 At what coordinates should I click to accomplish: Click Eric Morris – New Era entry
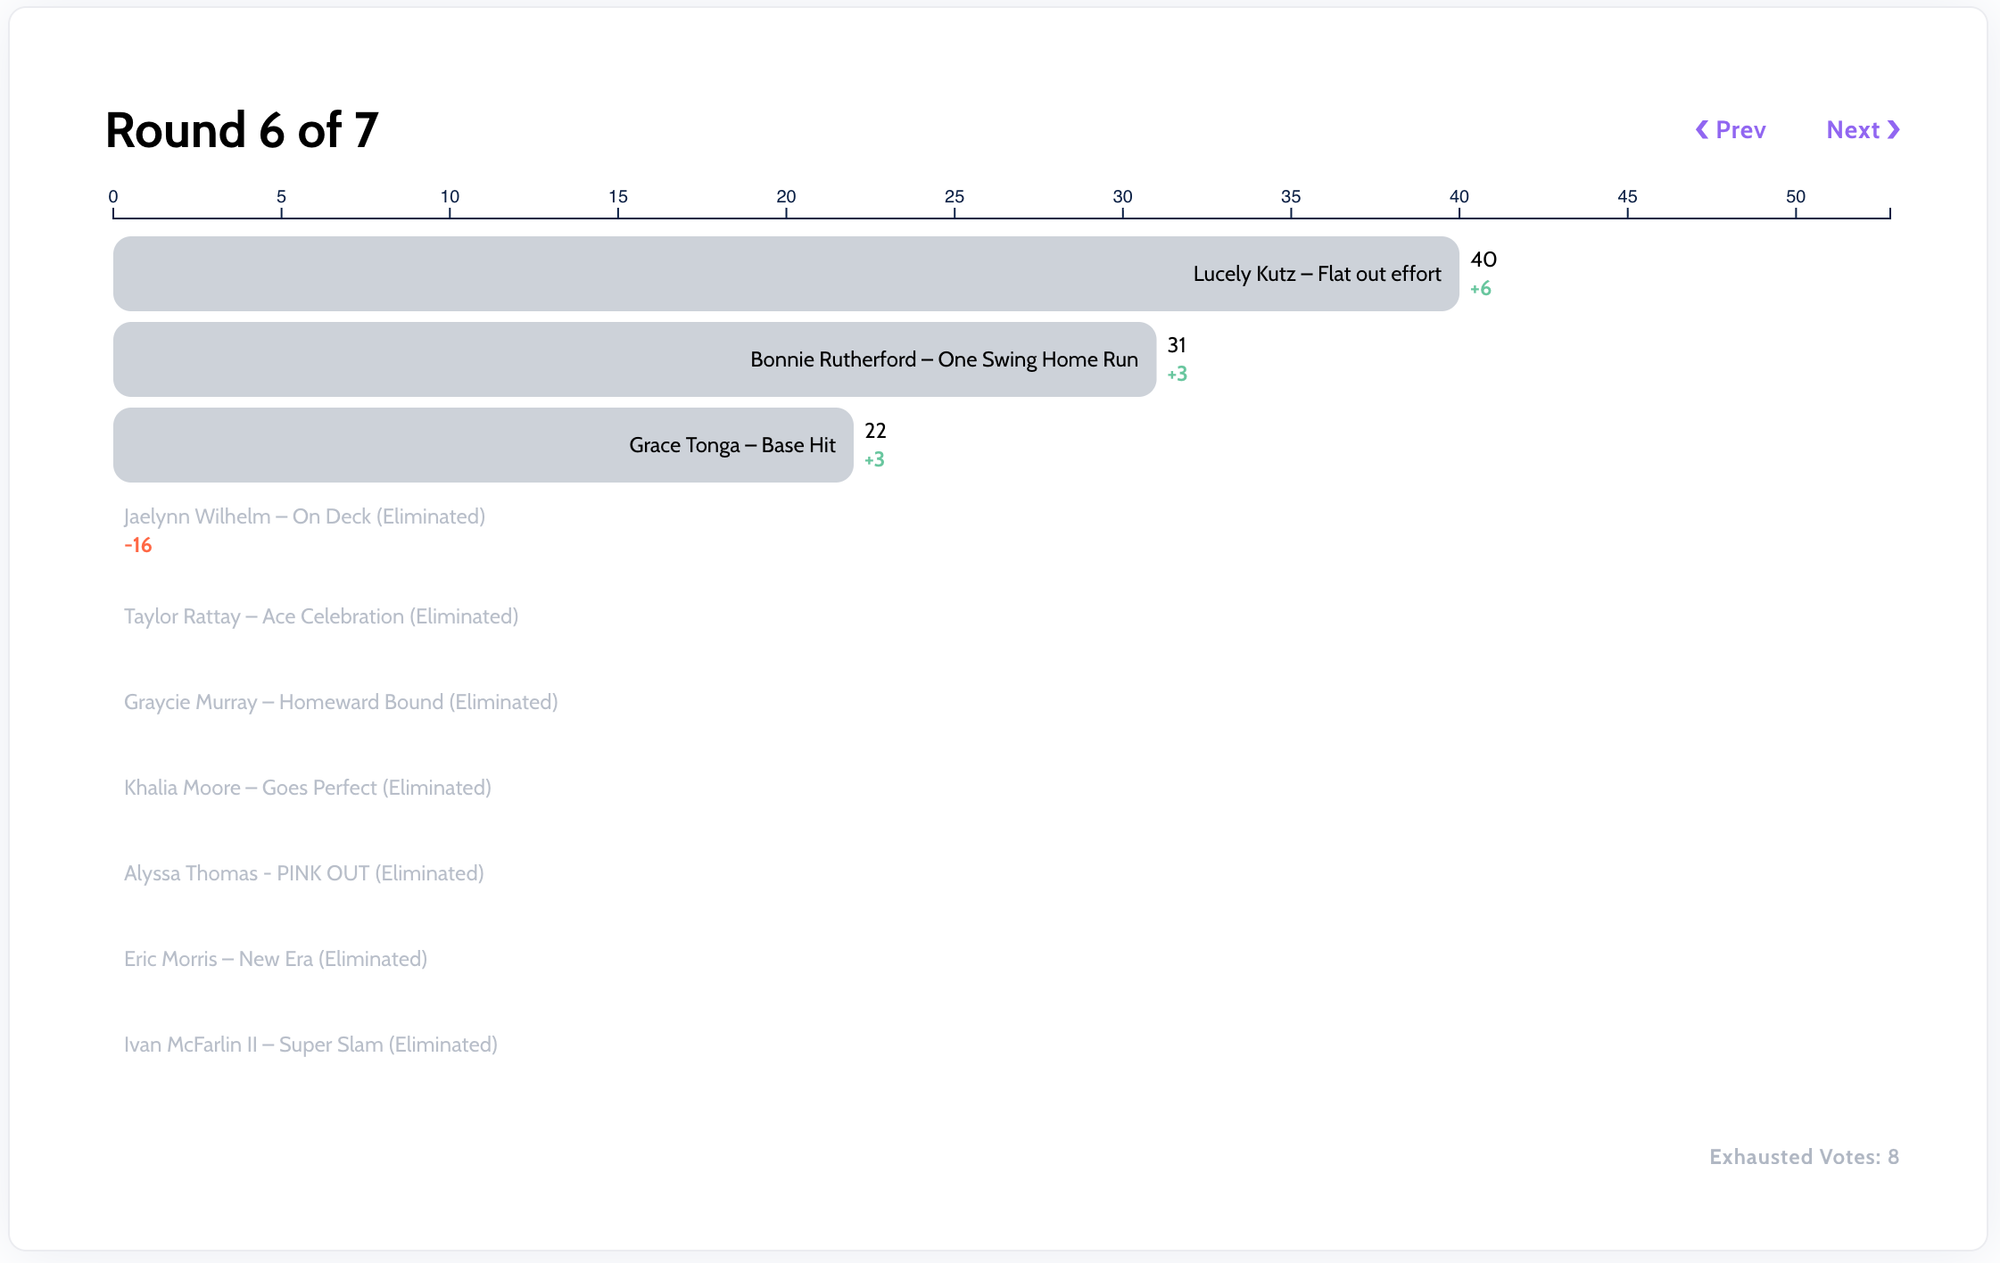(275, 959)
